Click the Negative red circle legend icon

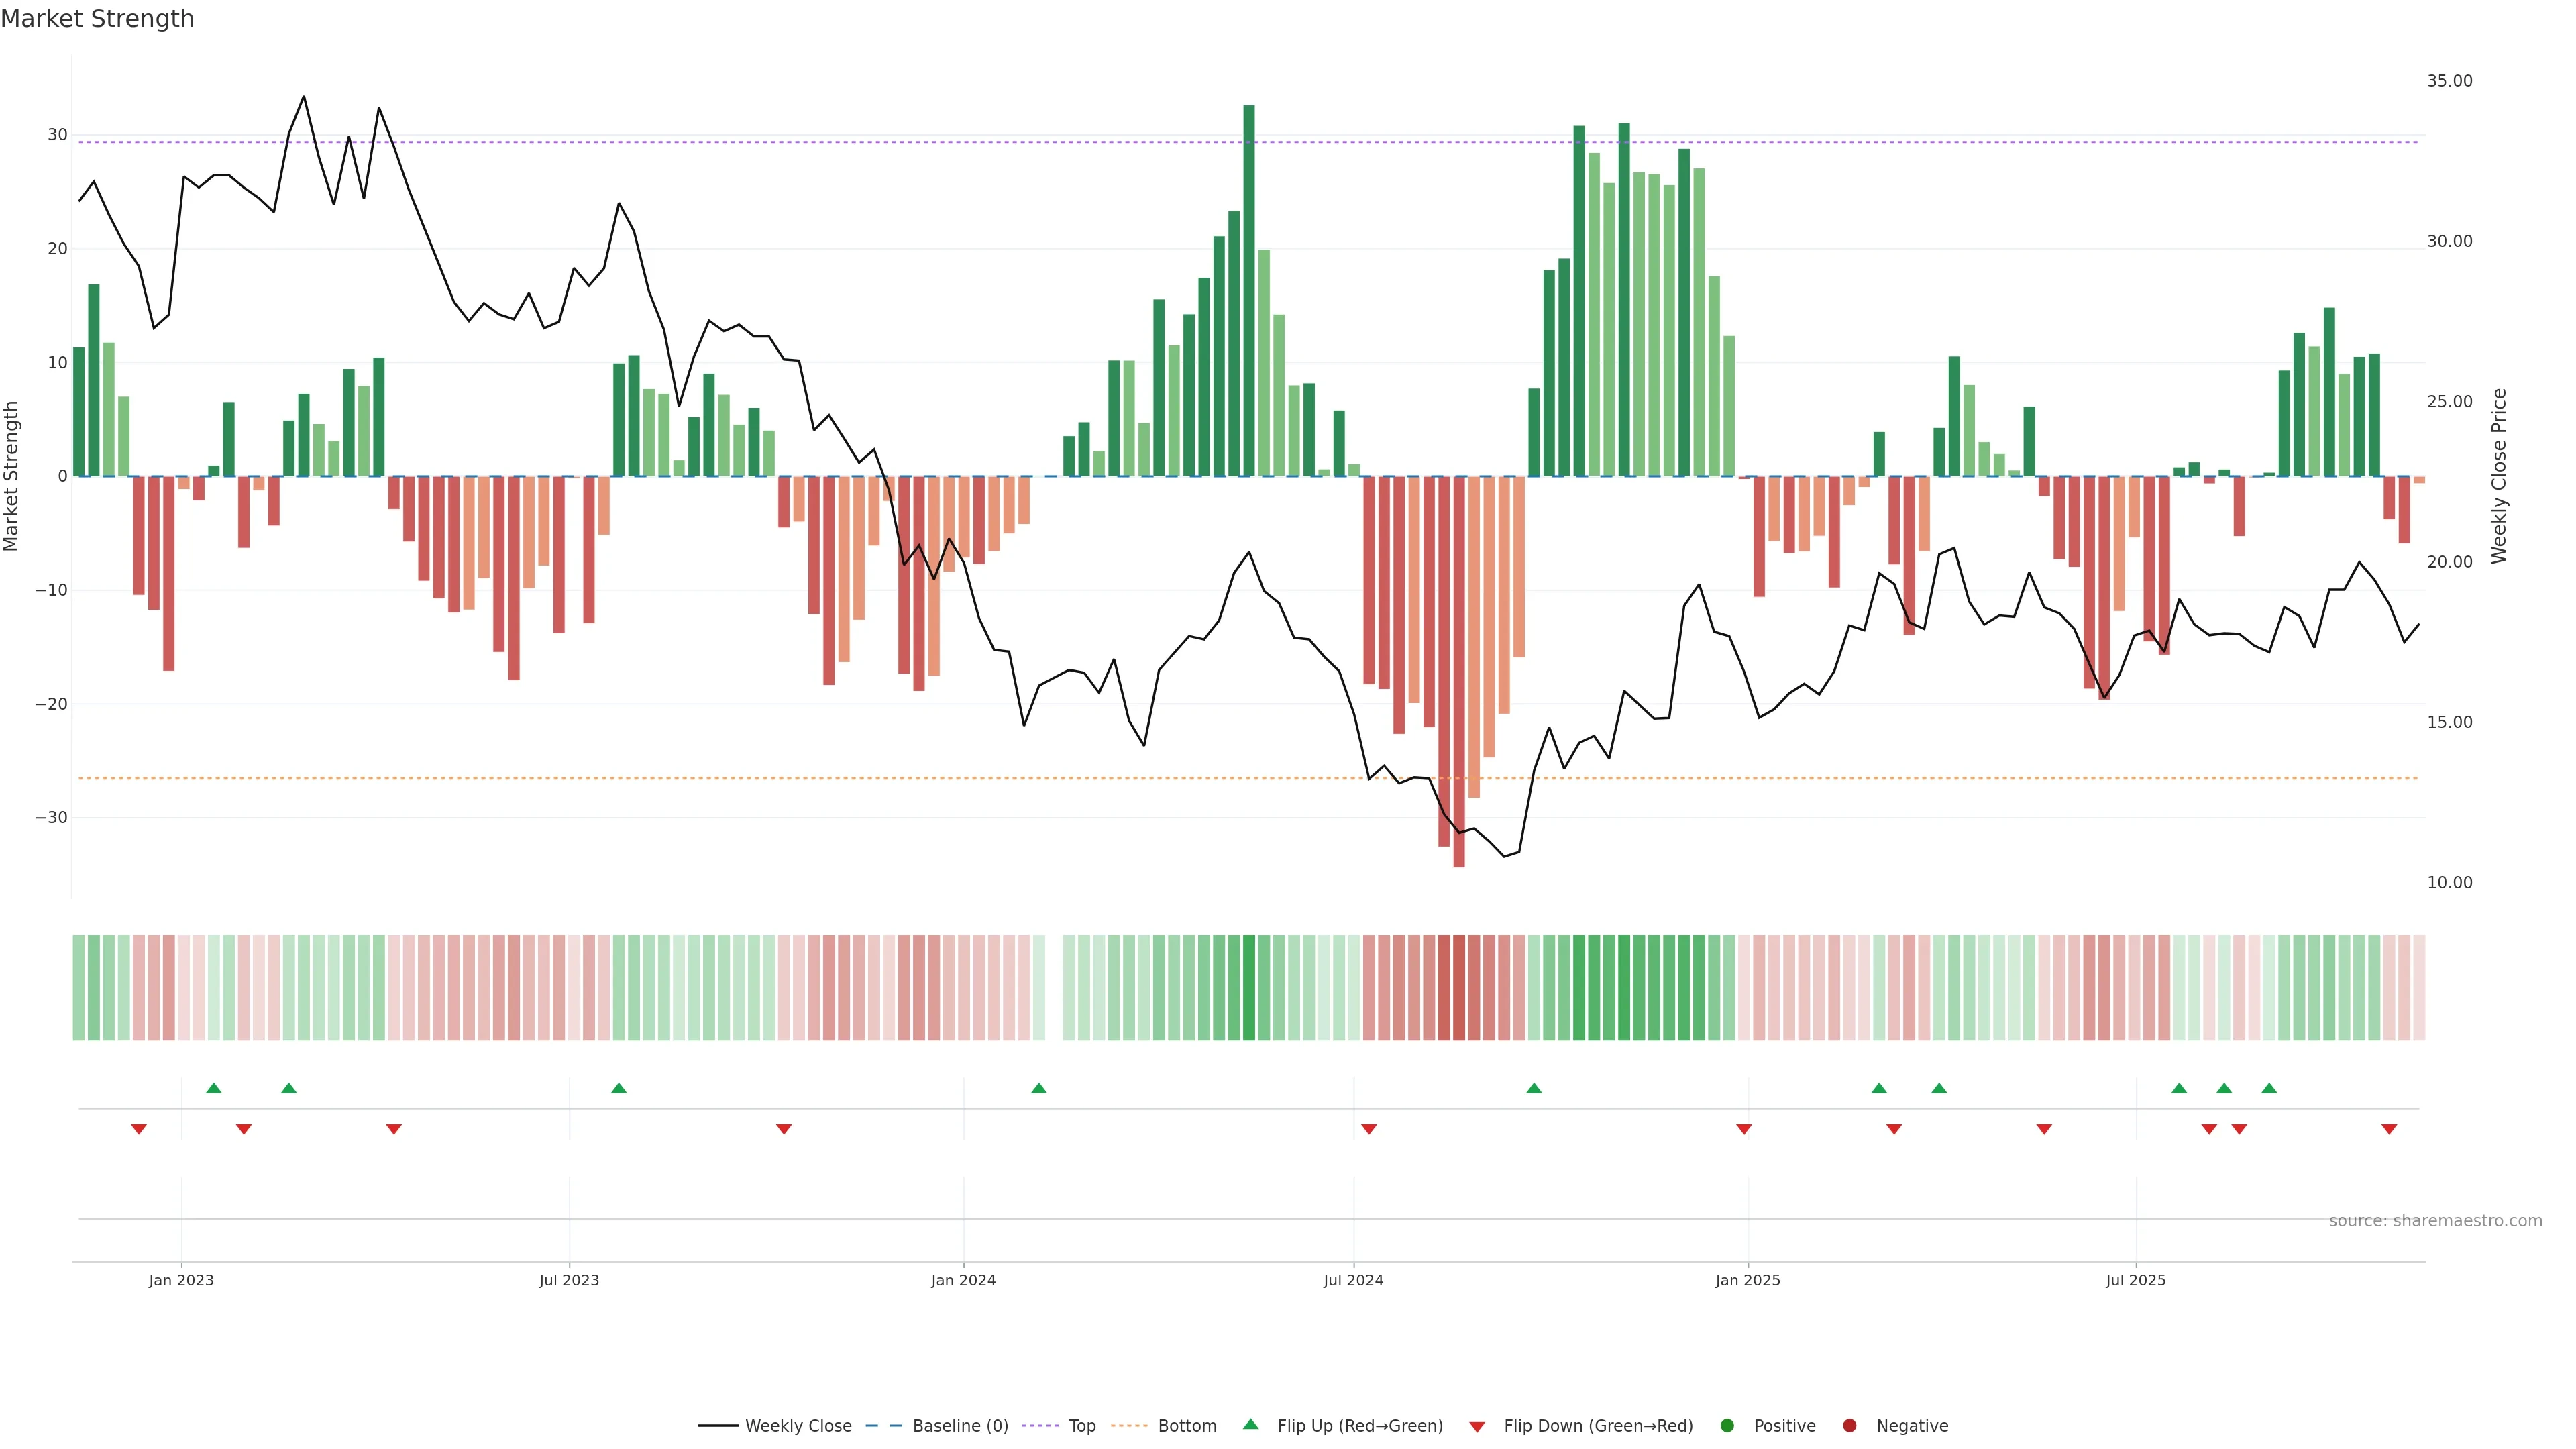coord(1849,1426)
